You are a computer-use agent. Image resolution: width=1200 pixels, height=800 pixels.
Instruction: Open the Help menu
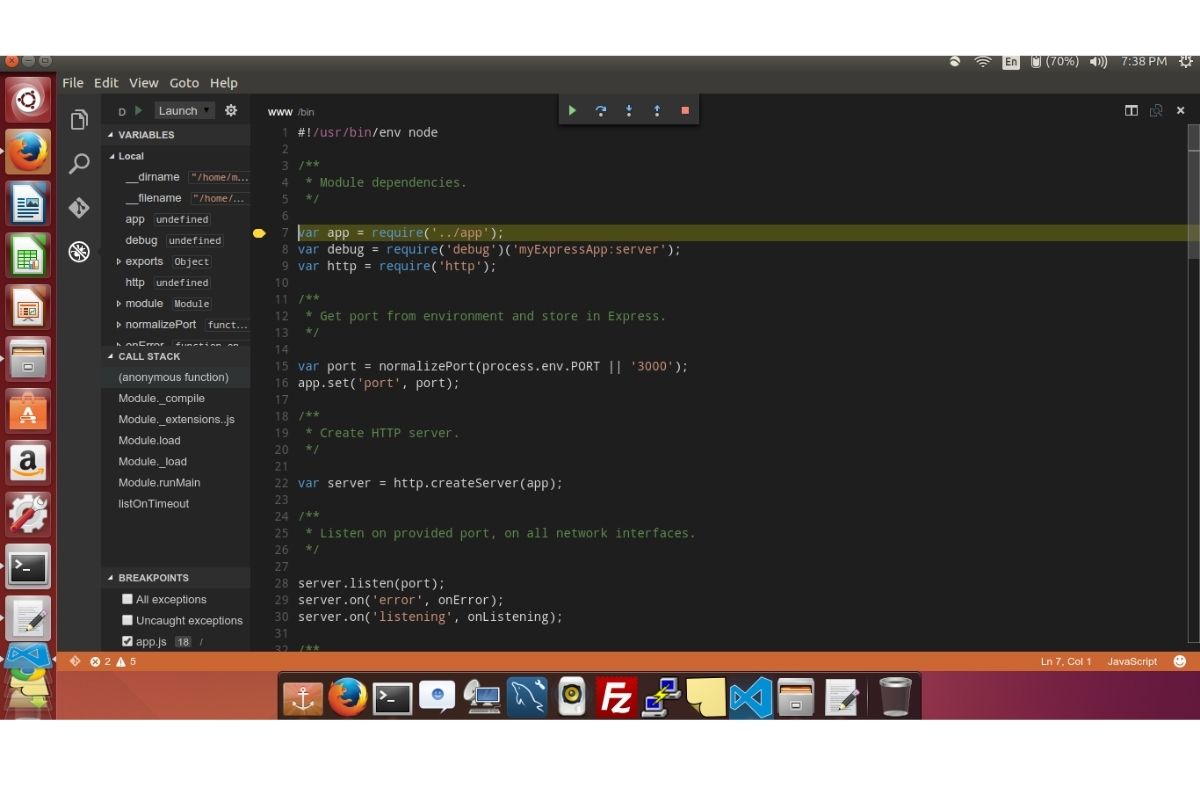pos(224,83)
